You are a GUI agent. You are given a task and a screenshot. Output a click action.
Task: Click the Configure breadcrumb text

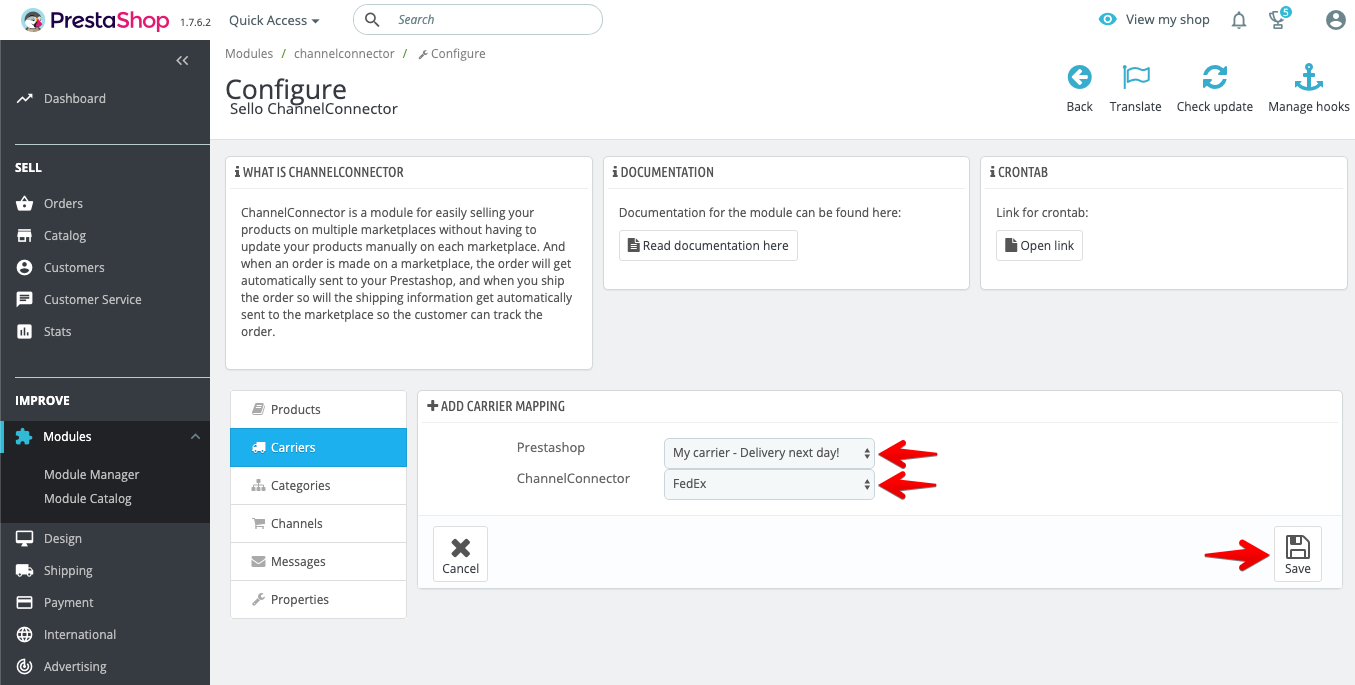pyautogui.click(x=458, y=54)
